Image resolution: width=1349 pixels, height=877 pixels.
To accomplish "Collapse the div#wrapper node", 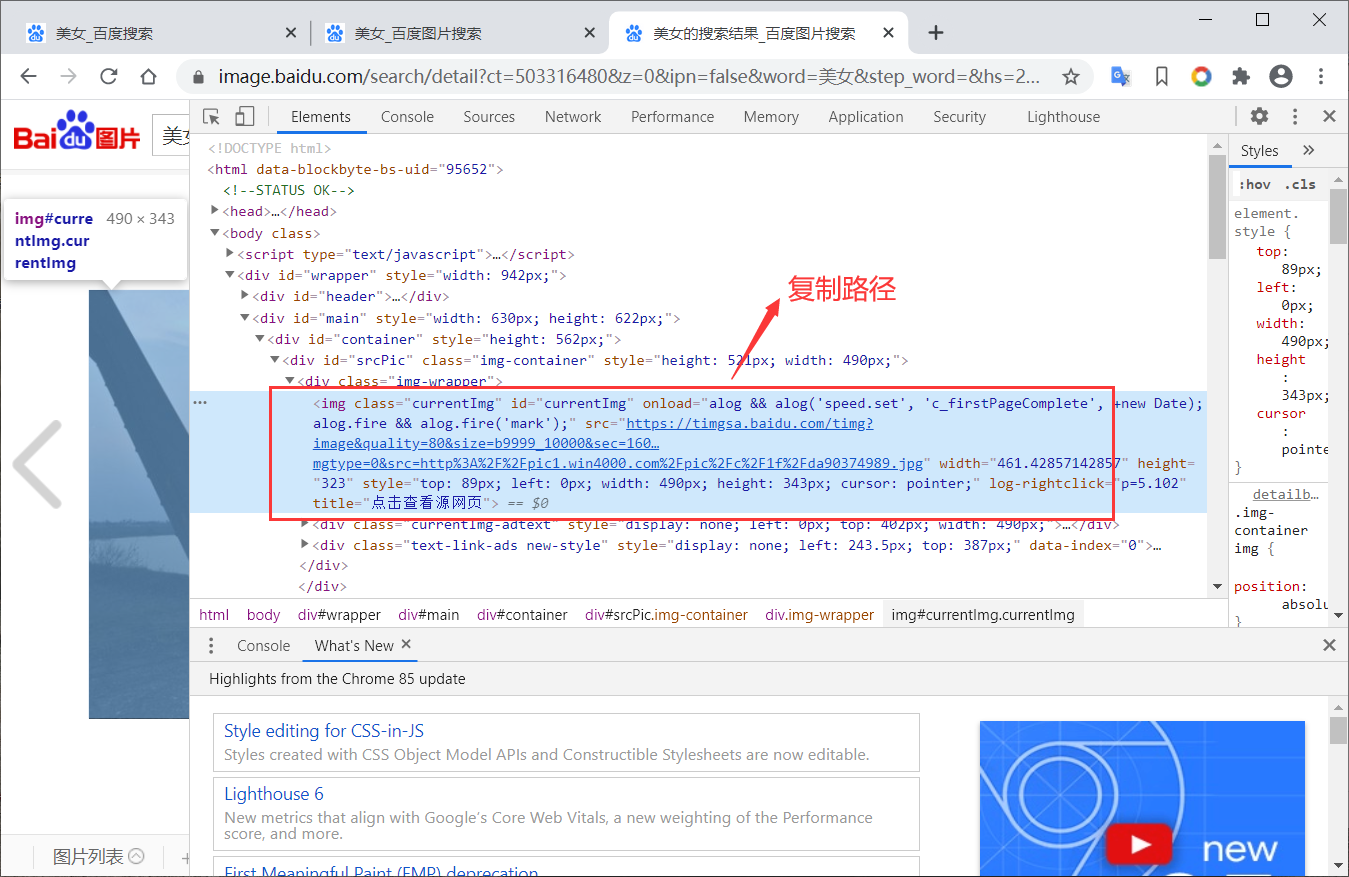I will pyautogui.click(x=231, y=275).
